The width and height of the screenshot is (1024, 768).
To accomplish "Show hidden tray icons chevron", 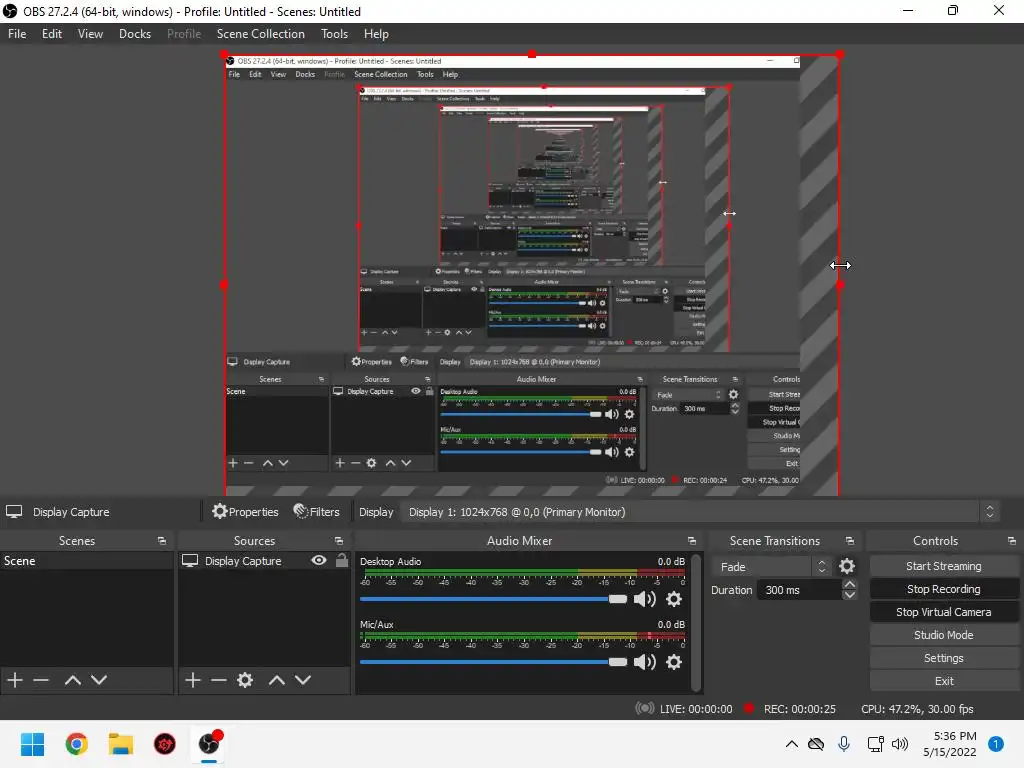I will pos(792,744).
